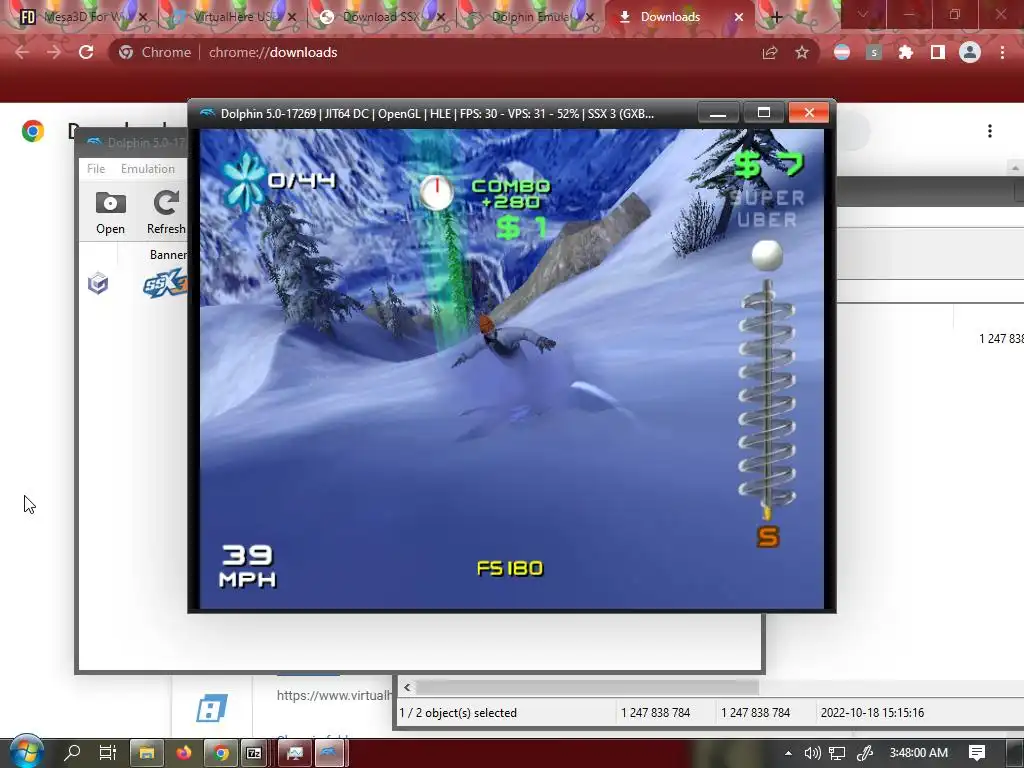This screenshot has width=1024, height=768.
Task: Maximize the Dolphin game window
Action: point(763,112)
